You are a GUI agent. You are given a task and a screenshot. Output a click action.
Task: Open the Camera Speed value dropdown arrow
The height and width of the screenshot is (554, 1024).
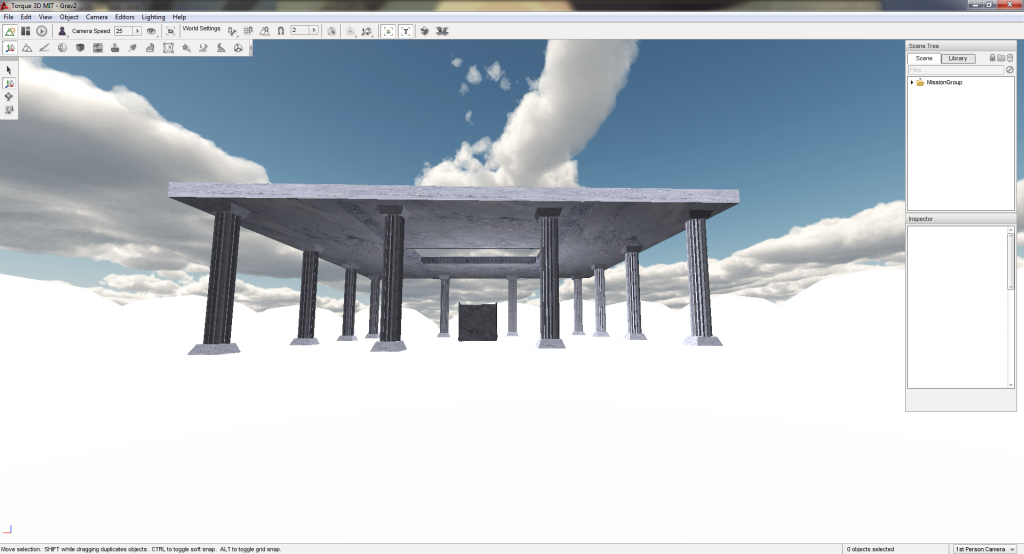pos(138,31)
